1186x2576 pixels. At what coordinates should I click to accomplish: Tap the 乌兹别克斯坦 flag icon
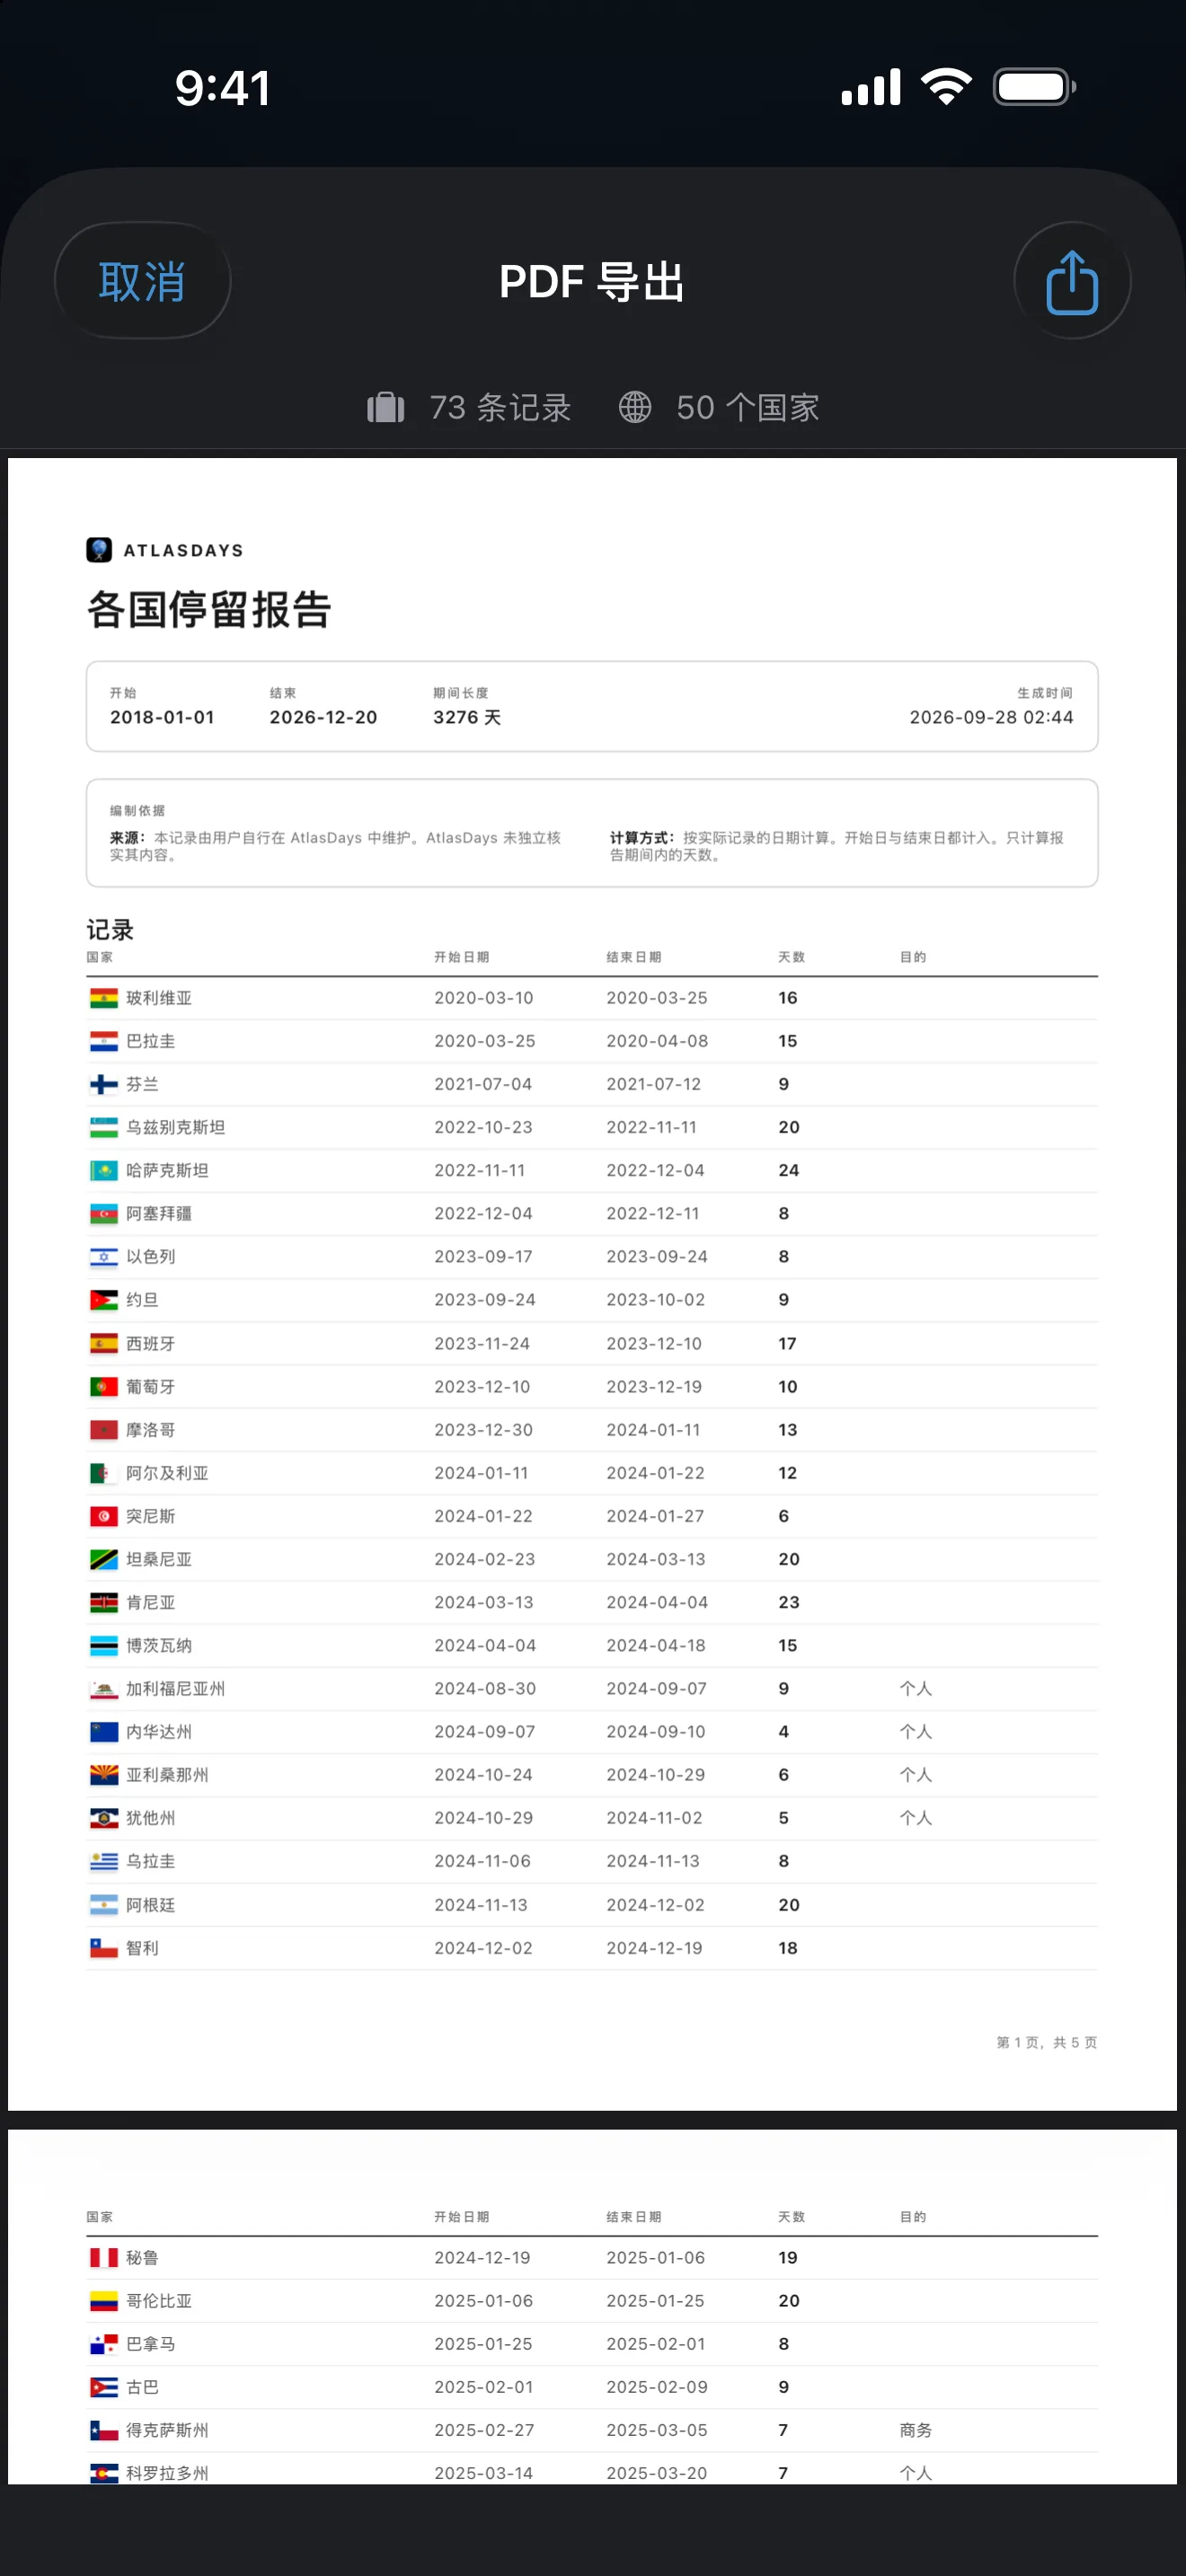[104, 1127]
